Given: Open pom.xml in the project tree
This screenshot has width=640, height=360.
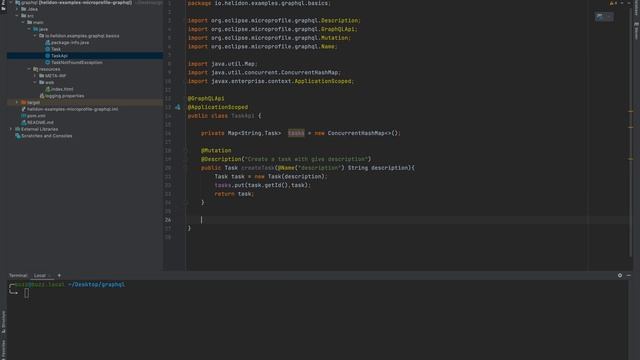Looking at the screenshot, I should [x=36, y=116].
